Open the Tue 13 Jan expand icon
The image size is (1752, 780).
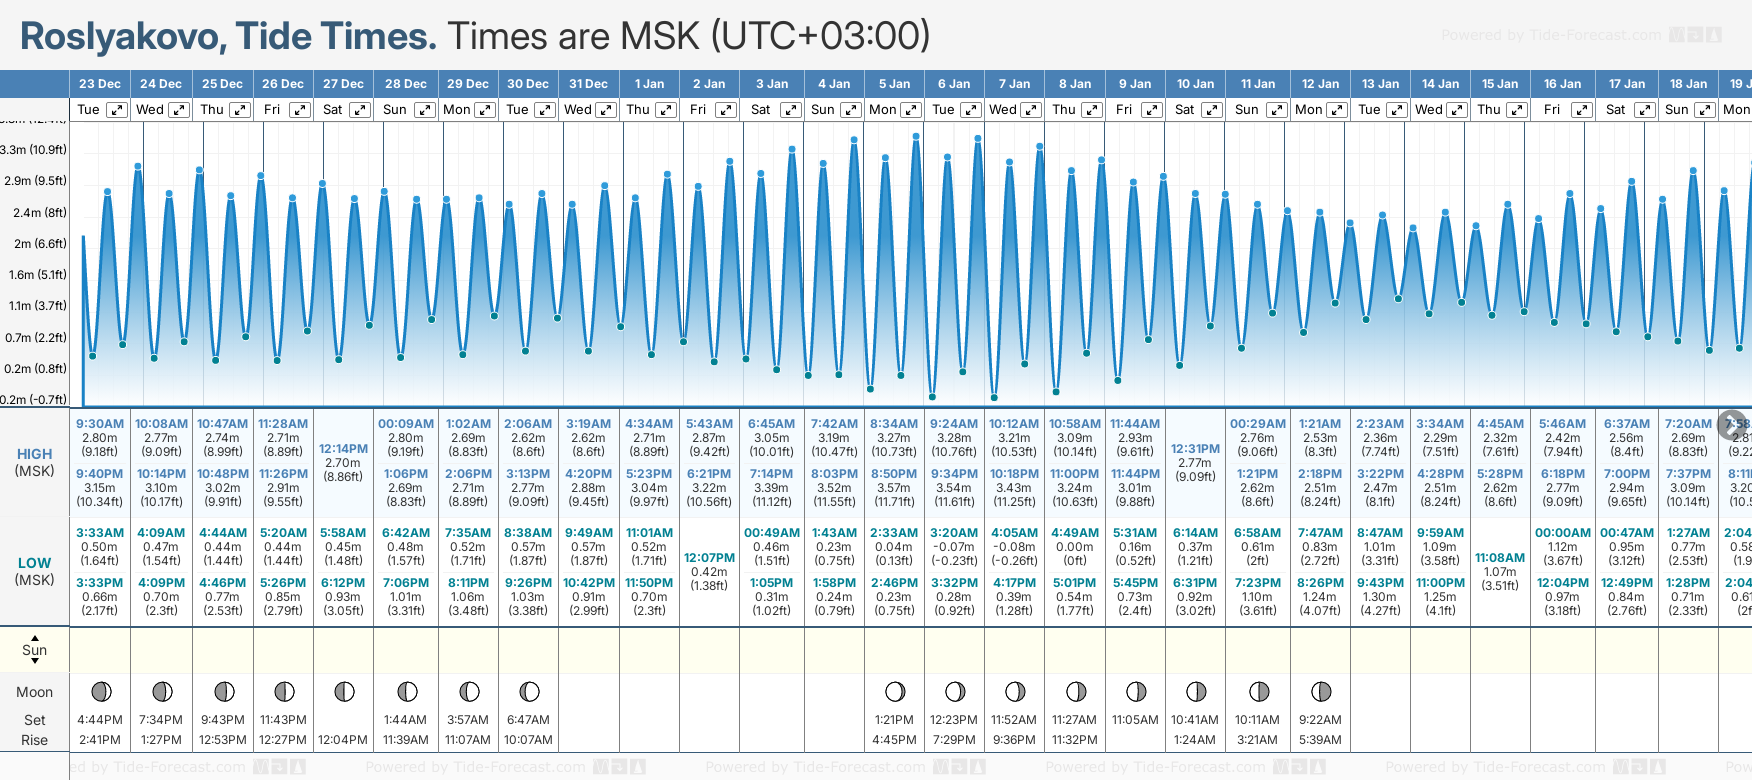pyautogui.click(x=1397, y=110)
